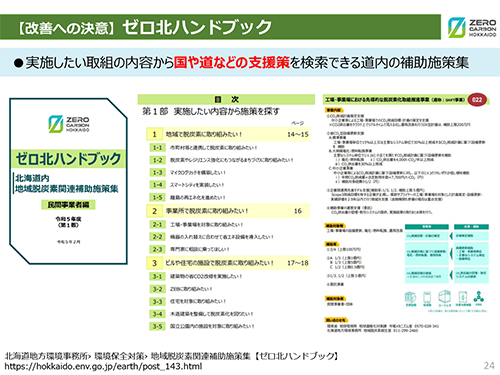Open subsection 2-2 equipment replacement entry
Screen dimensions: 500x375
click(x=212, y=237)
